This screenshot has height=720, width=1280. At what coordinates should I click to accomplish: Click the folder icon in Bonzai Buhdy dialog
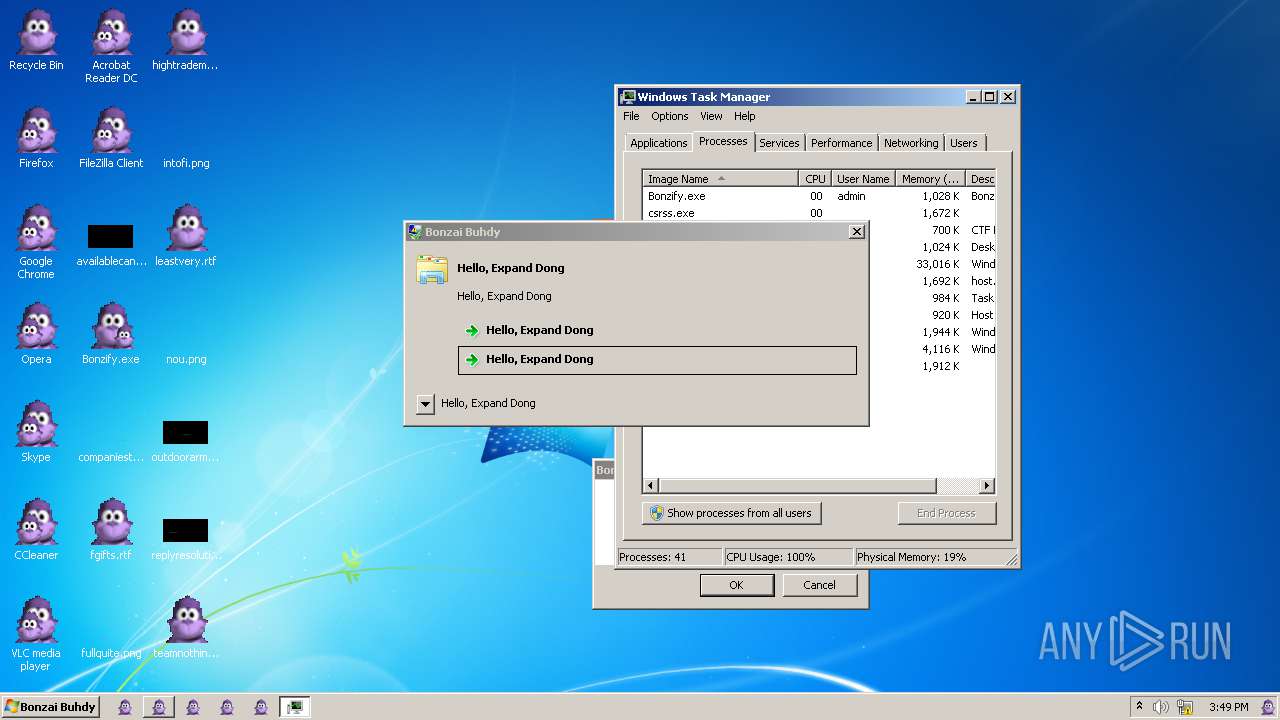432,270
